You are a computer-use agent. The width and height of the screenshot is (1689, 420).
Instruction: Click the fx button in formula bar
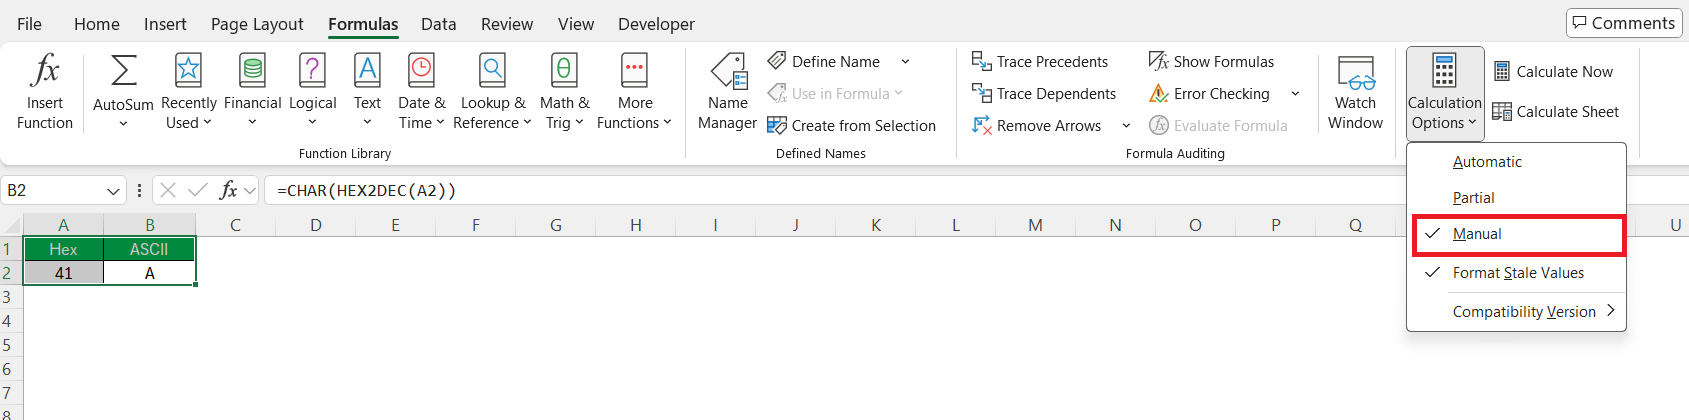point(228,189)
